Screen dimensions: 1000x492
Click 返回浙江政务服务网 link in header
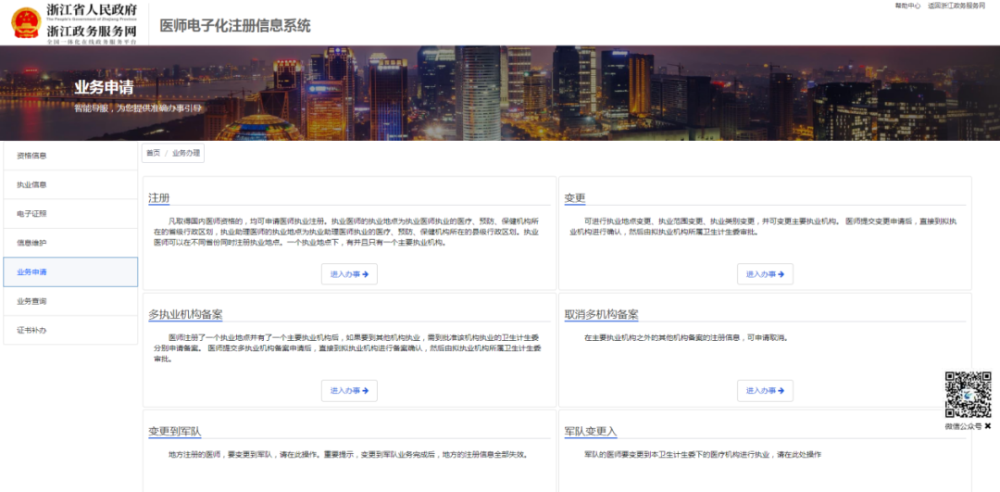coord(956,6)
